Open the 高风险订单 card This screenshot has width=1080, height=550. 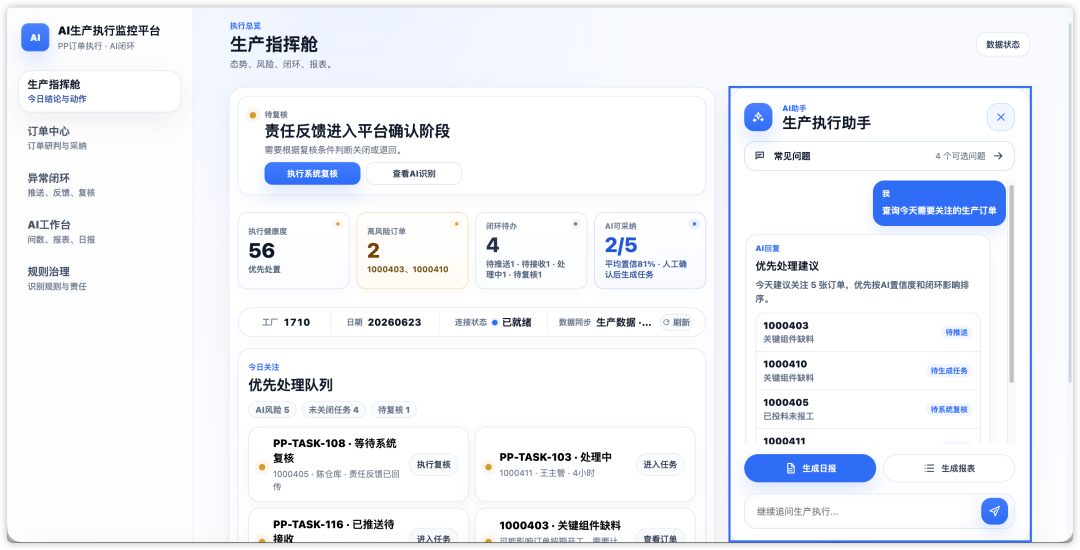(x=412, y=251)
